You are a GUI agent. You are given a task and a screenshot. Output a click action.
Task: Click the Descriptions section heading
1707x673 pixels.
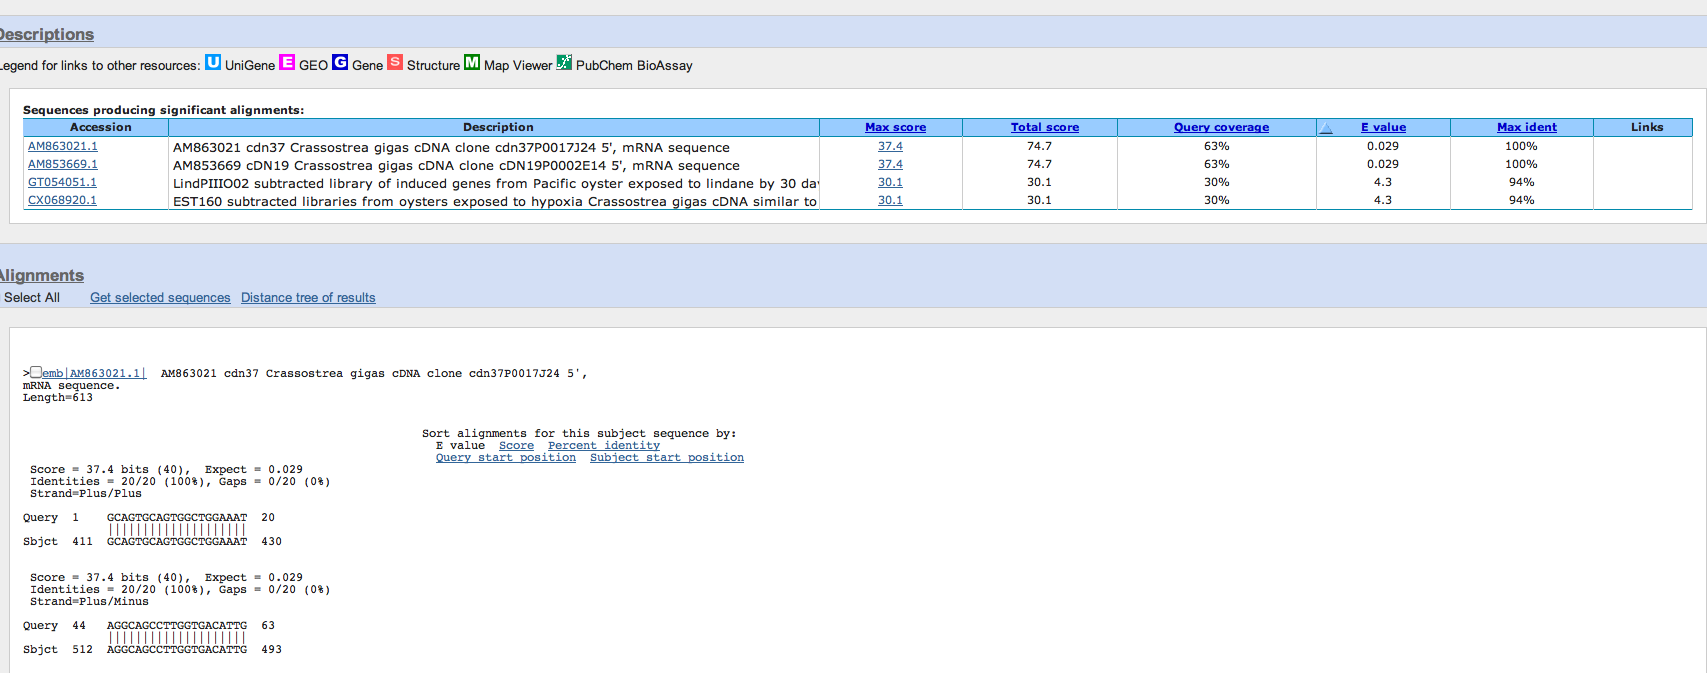click(x=46, y=34)
